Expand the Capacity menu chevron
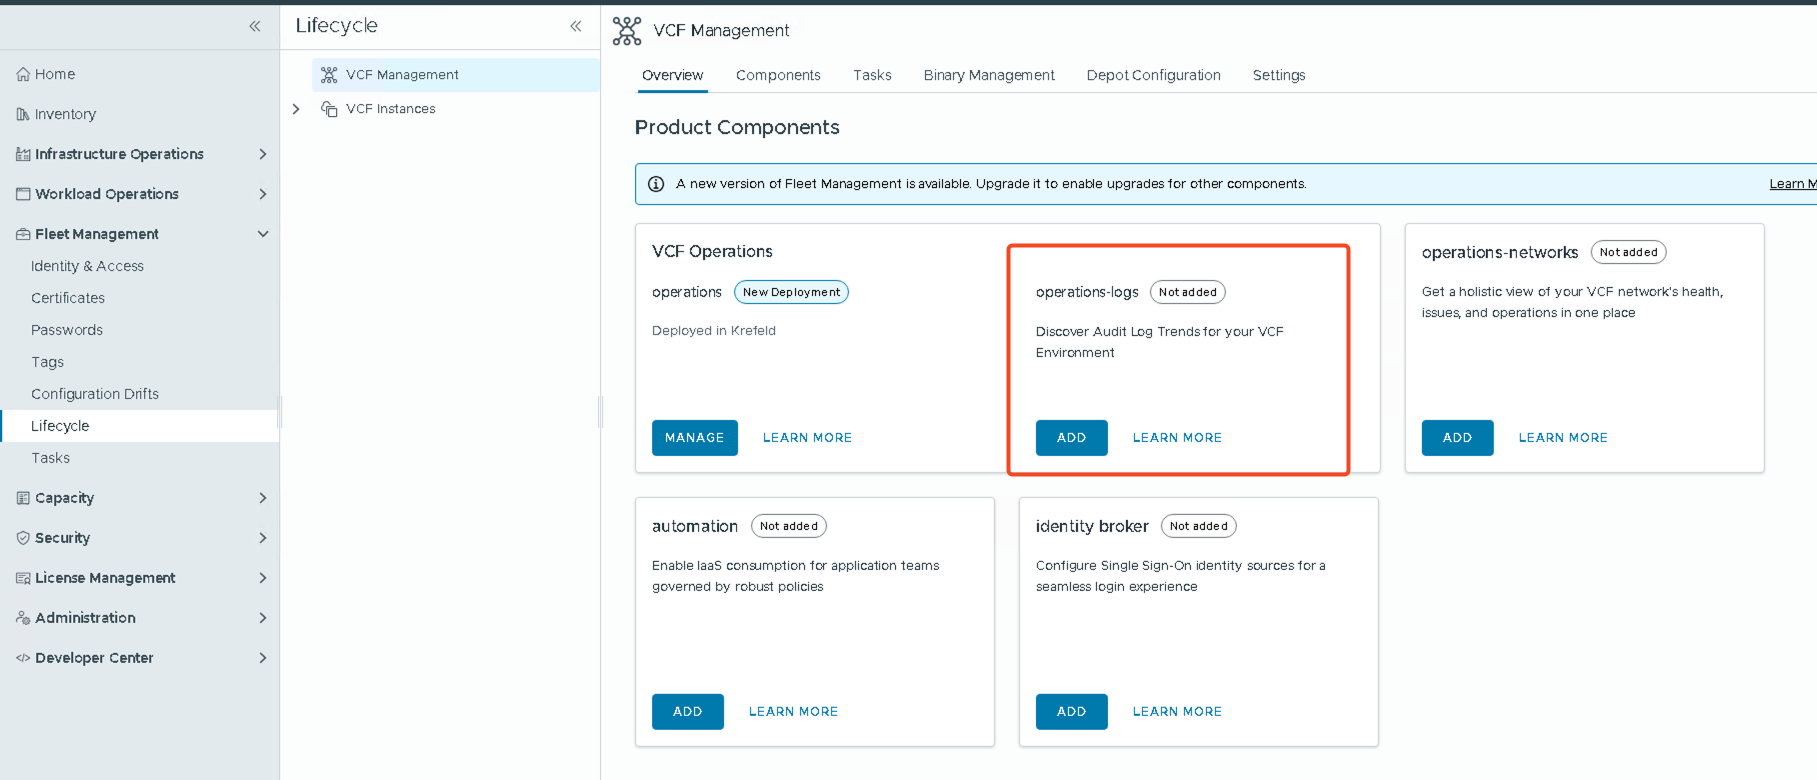 (263, 498)
